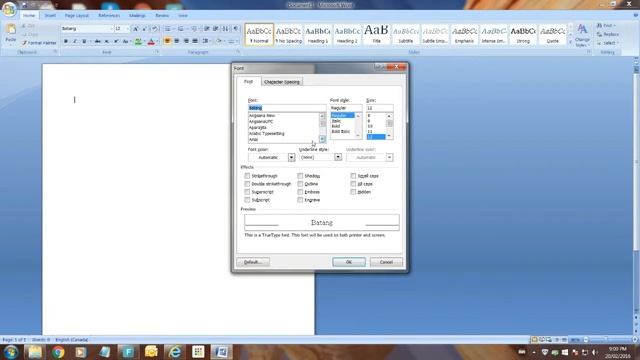Viewport: 640px width, 360px height.
Task: Click the Line Spacing icon
Action: coord(205,41)
